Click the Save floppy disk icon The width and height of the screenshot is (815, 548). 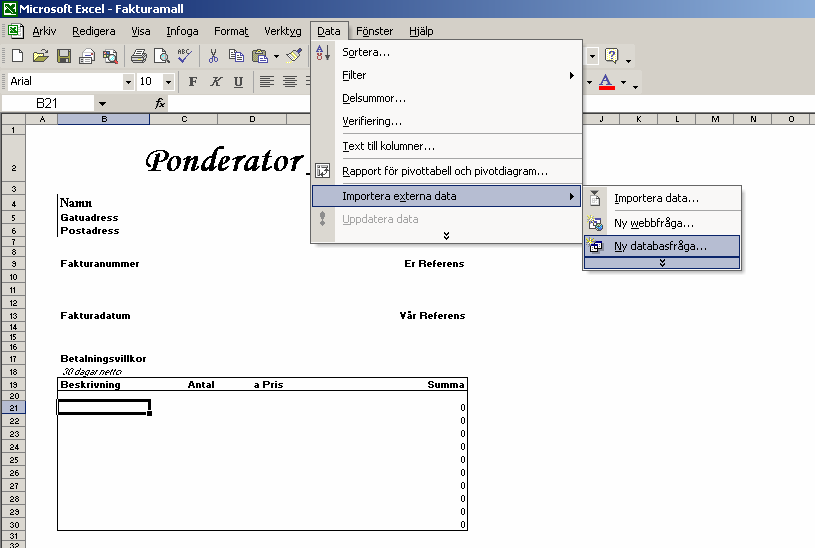pyautogui.click(x=64, y=56)
